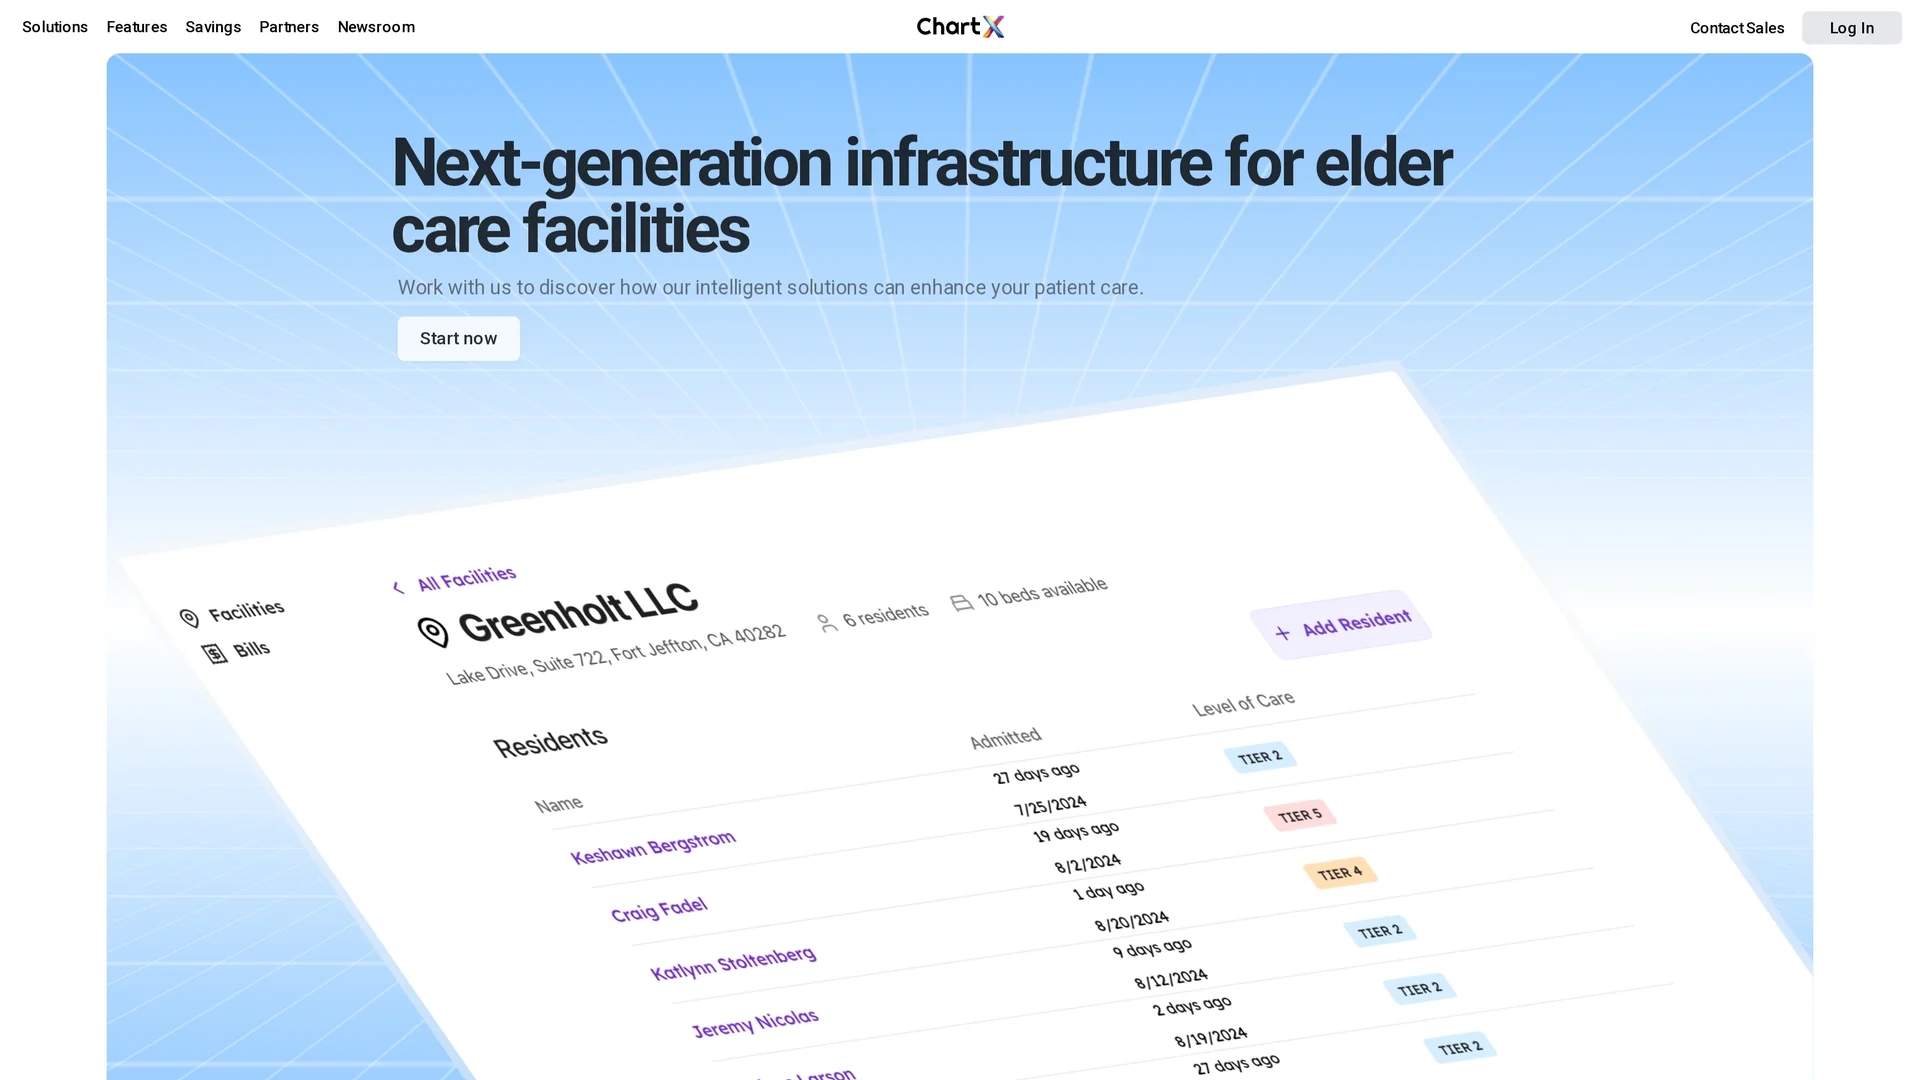The width and height of the screenshot is (1920, 1080).
Task: Click the TIER 5 badge
Action: (1300, 816)
